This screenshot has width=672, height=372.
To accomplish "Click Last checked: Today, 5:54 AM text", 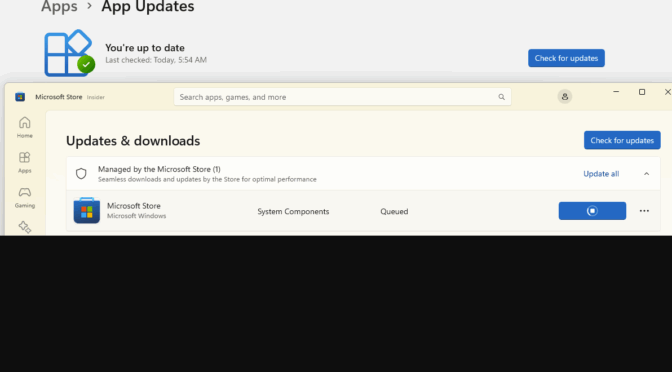I will (x=156, y=60).
